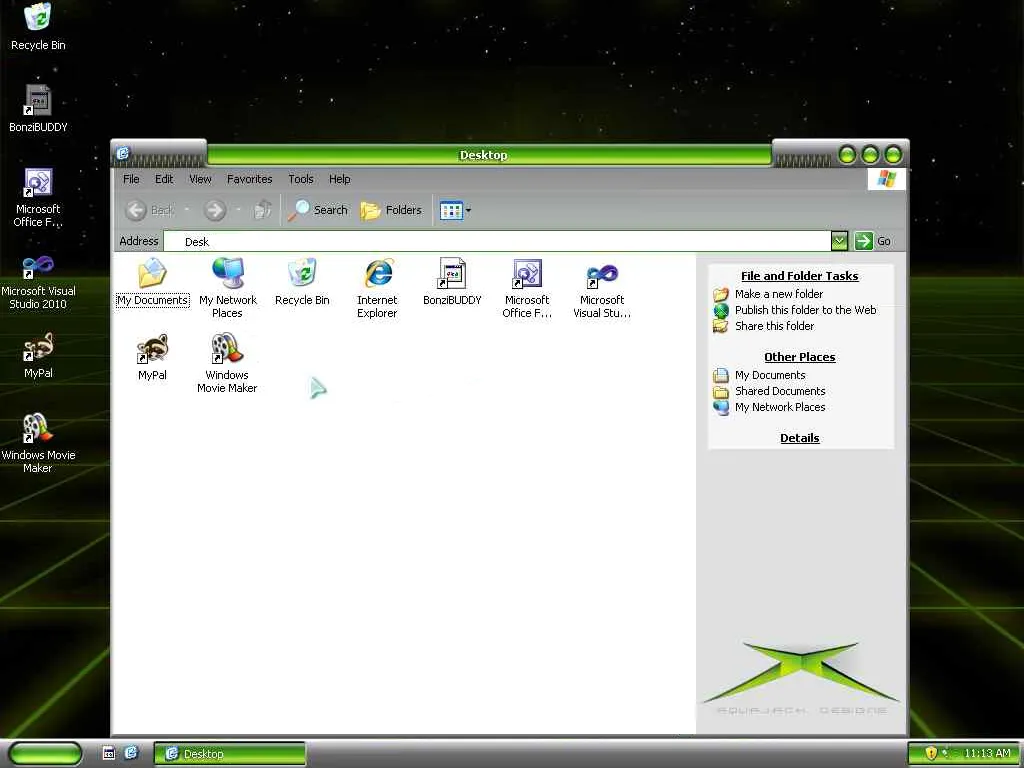Collapse the Other Places section
1024x768 pixels.
[799, 357]
